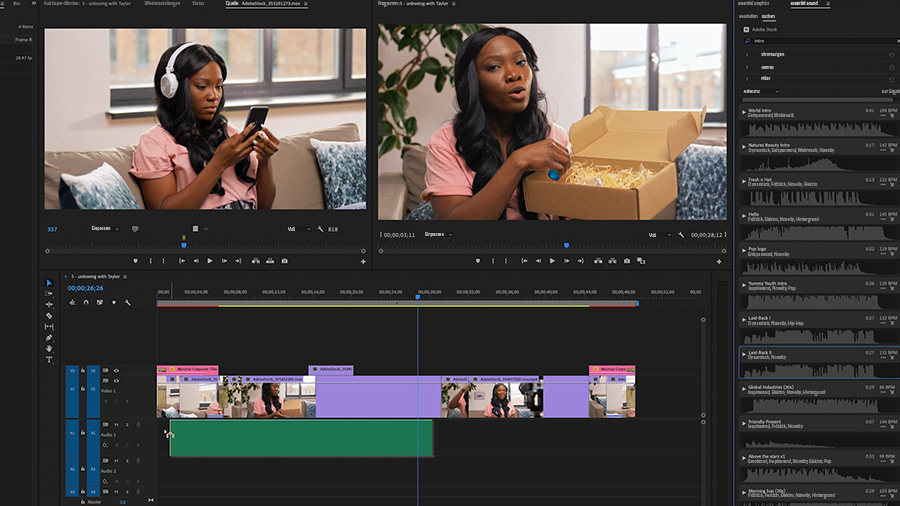Expand the second filter group in sound panel
The image size is (900, 506).
(747, 67)
